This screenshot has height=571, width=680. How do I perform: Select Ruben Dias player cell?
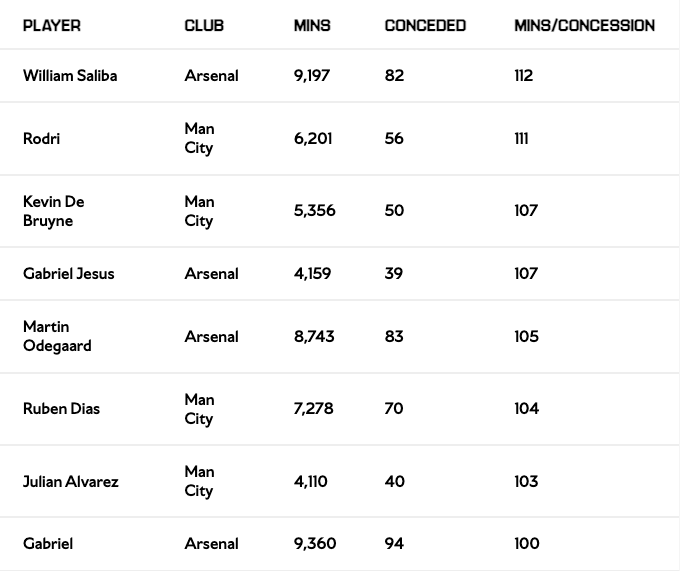61,409
